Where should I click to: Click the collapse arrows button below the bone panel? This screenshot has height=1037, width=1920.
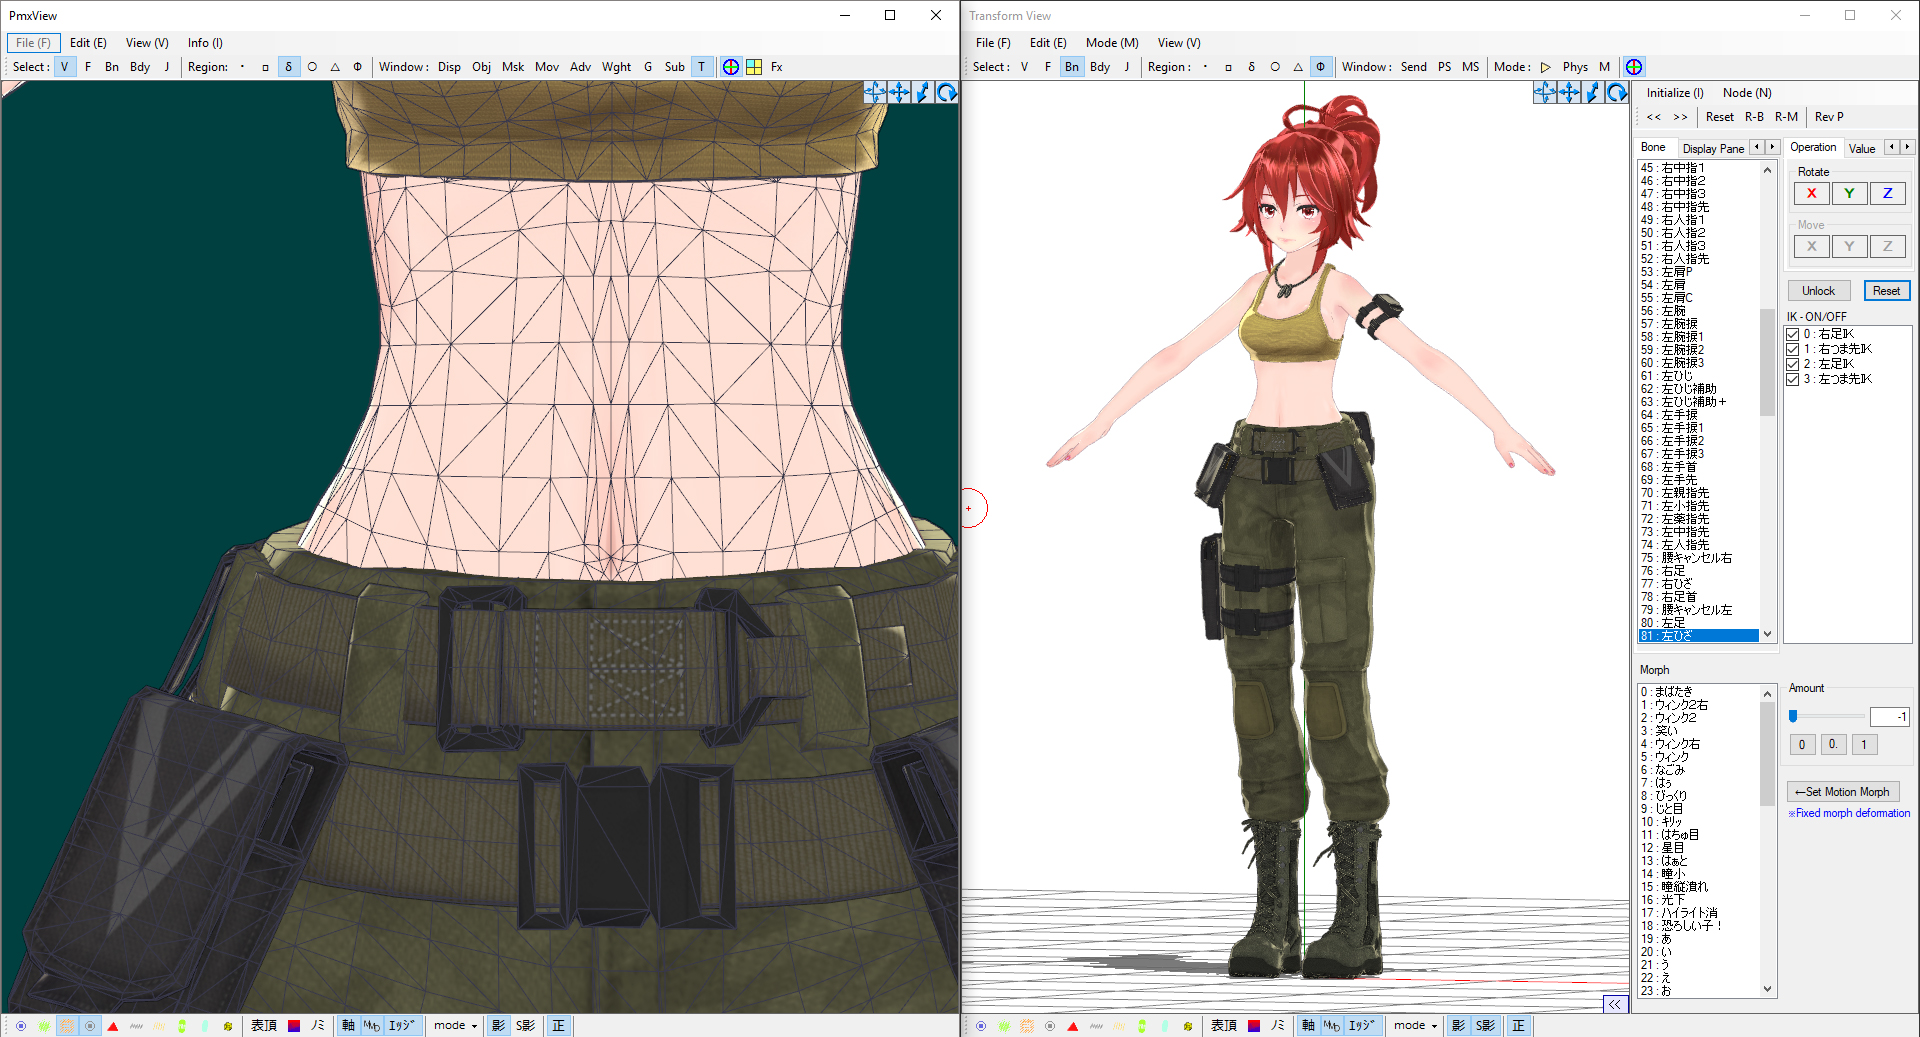tap(1615, 1004)
